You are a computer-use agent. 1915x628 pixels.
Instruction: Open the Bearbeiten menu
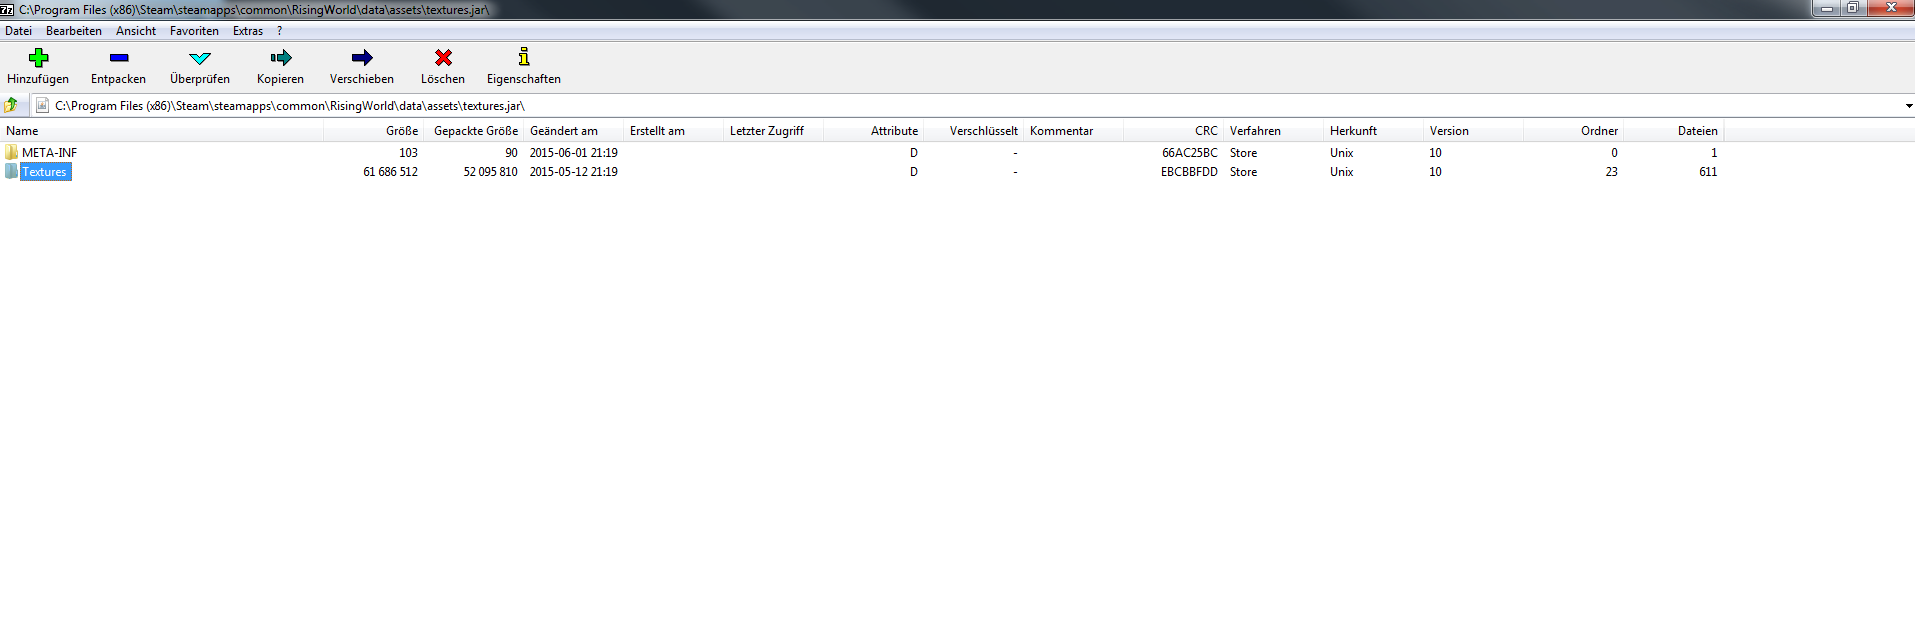(x=74, y=31)
